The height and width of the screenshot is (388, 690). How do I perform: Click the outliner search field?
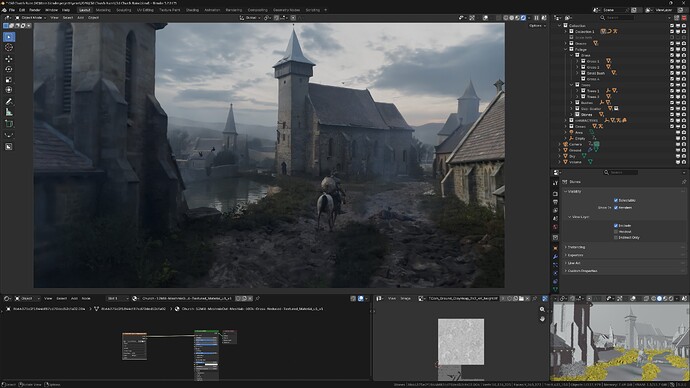click(x=618, y=18)
